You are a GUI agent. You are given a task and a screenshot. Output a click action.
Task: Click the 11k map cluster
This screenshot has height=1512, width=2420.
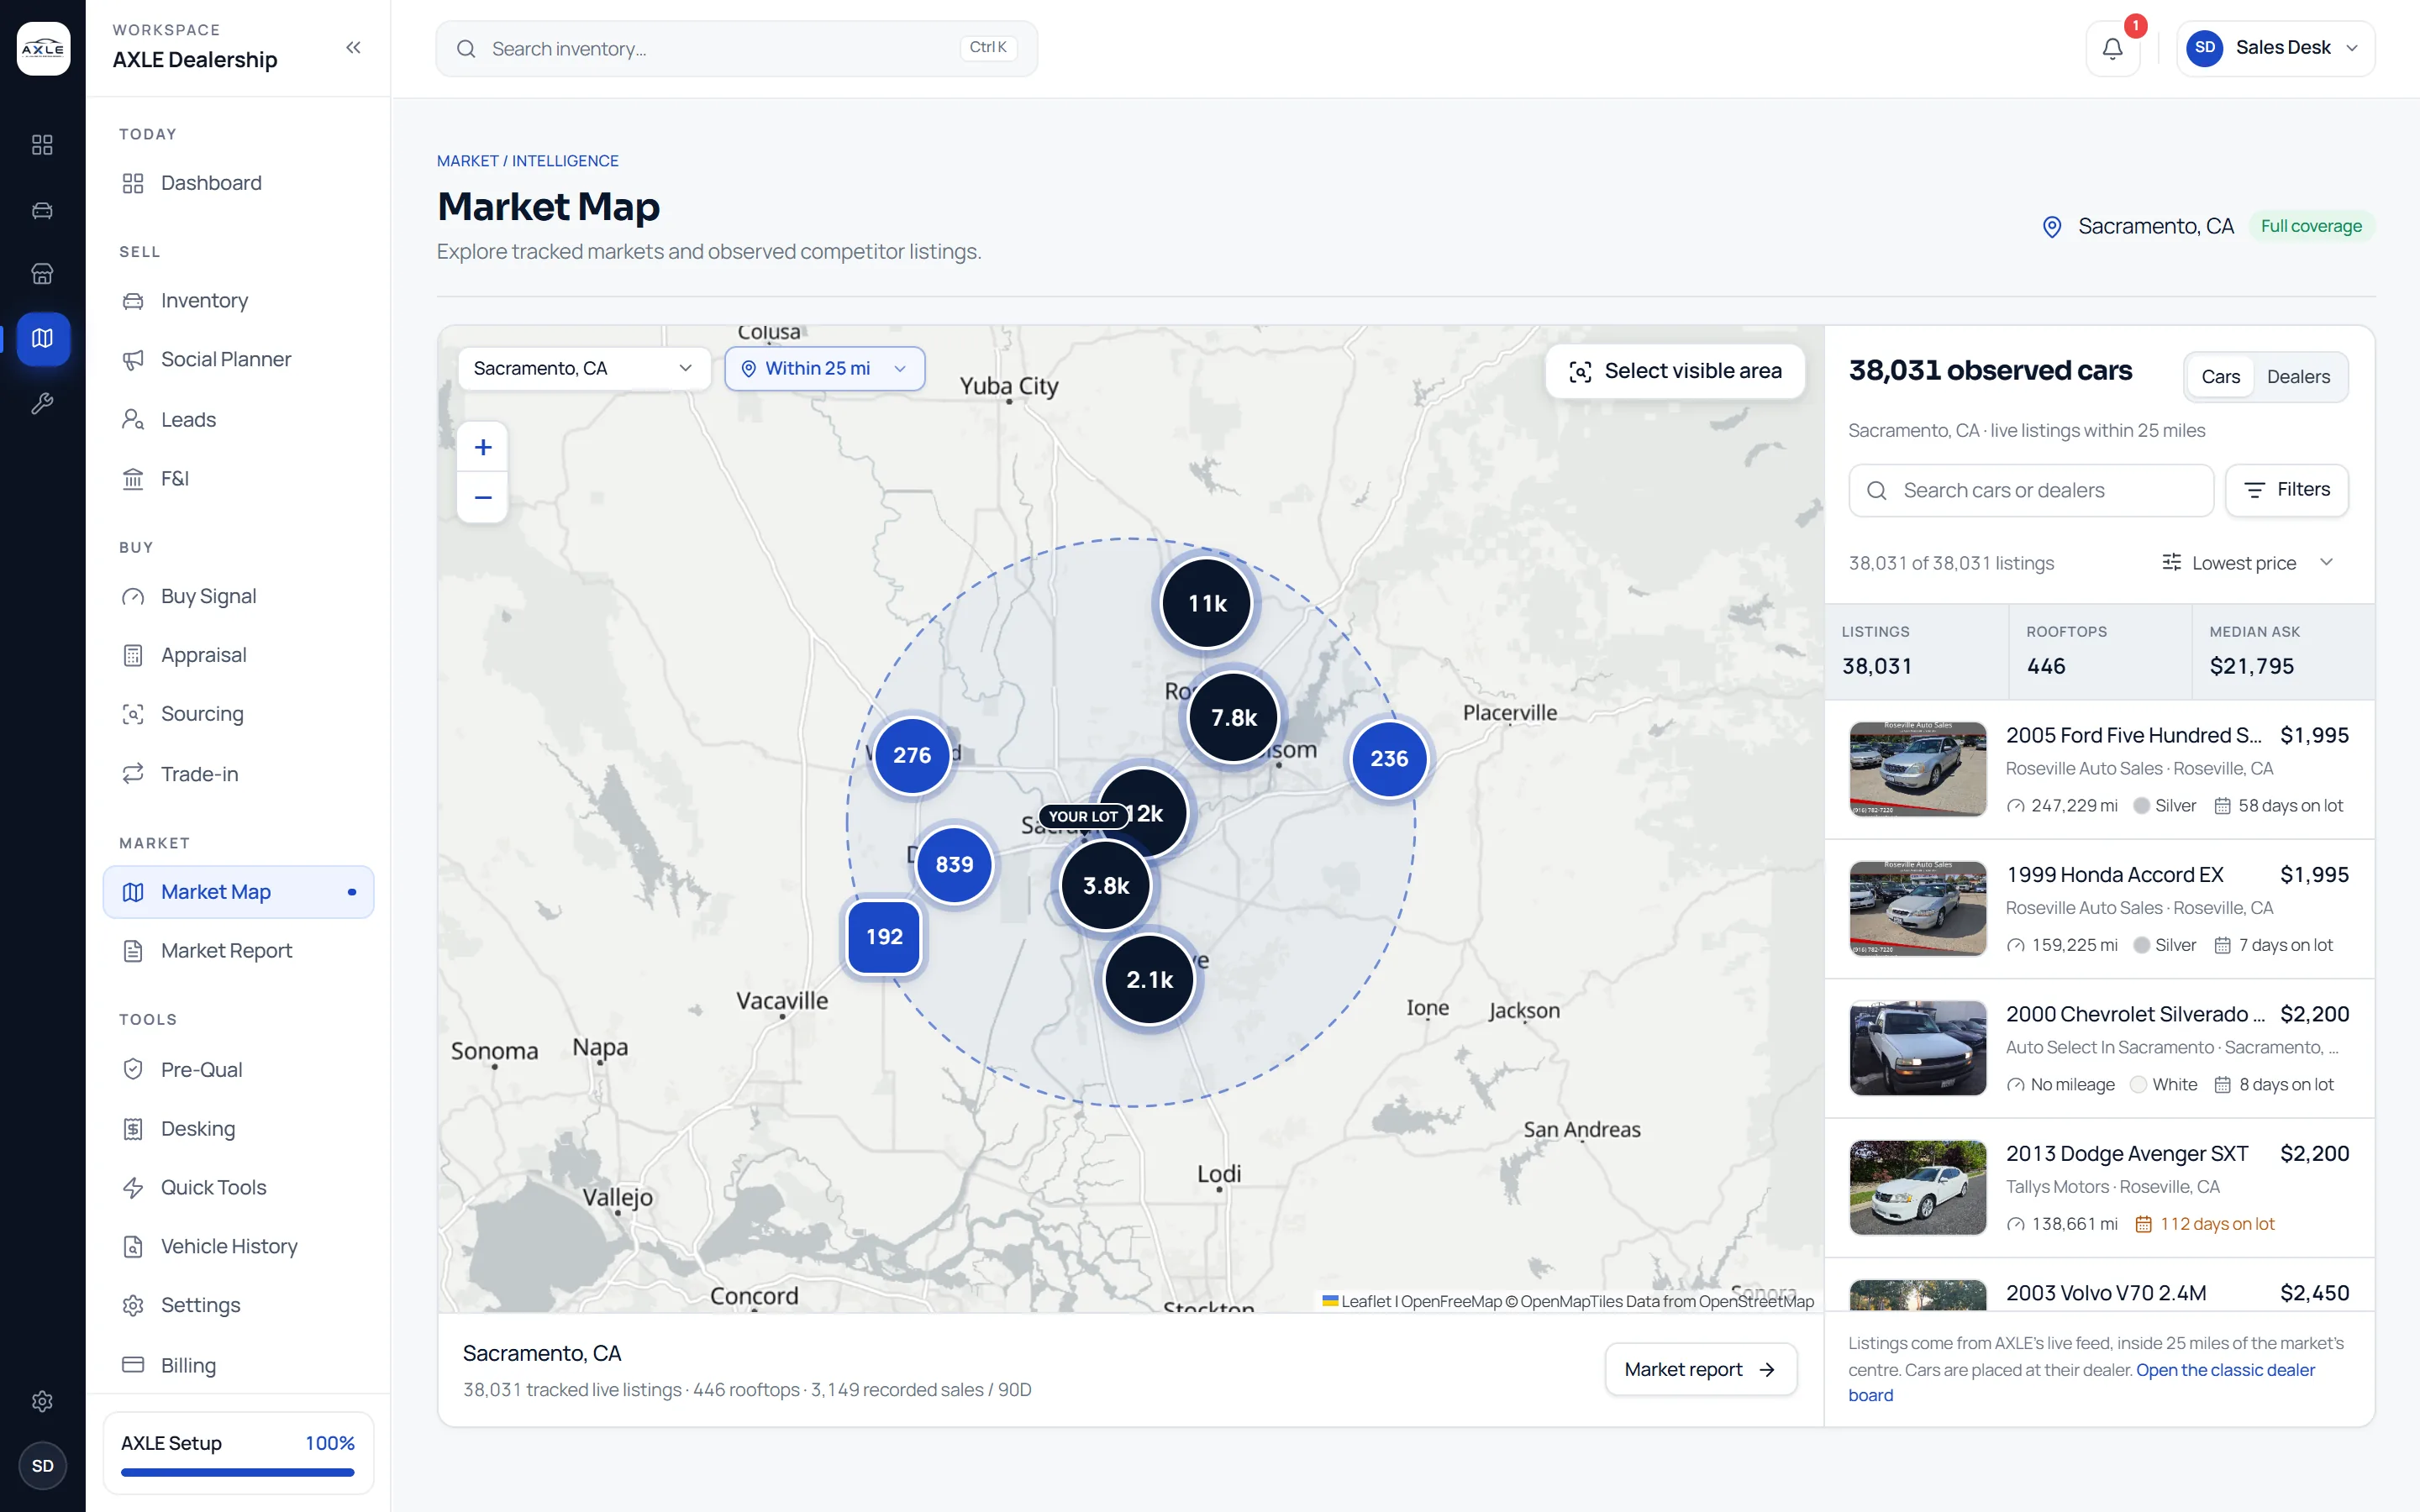tap(1207, 603)
